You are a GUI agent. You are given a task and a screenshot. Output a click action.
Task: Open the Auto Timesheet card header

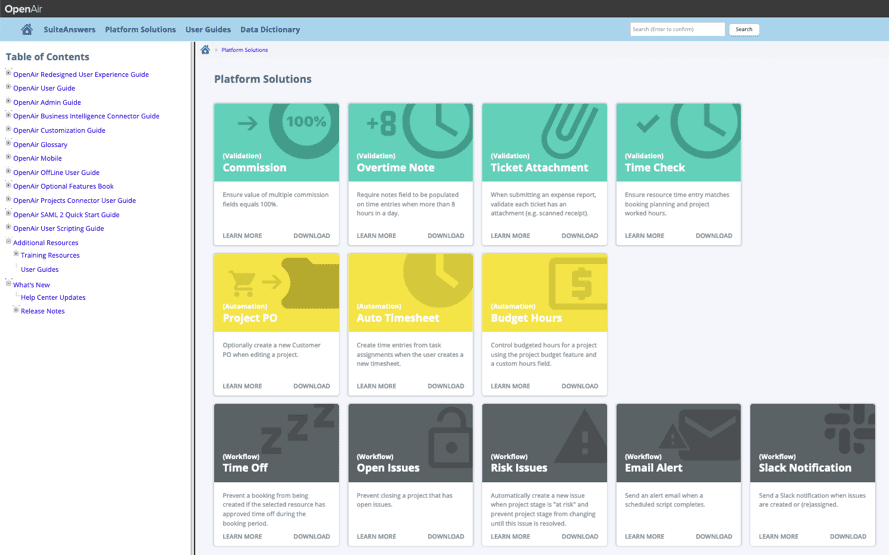410,293
